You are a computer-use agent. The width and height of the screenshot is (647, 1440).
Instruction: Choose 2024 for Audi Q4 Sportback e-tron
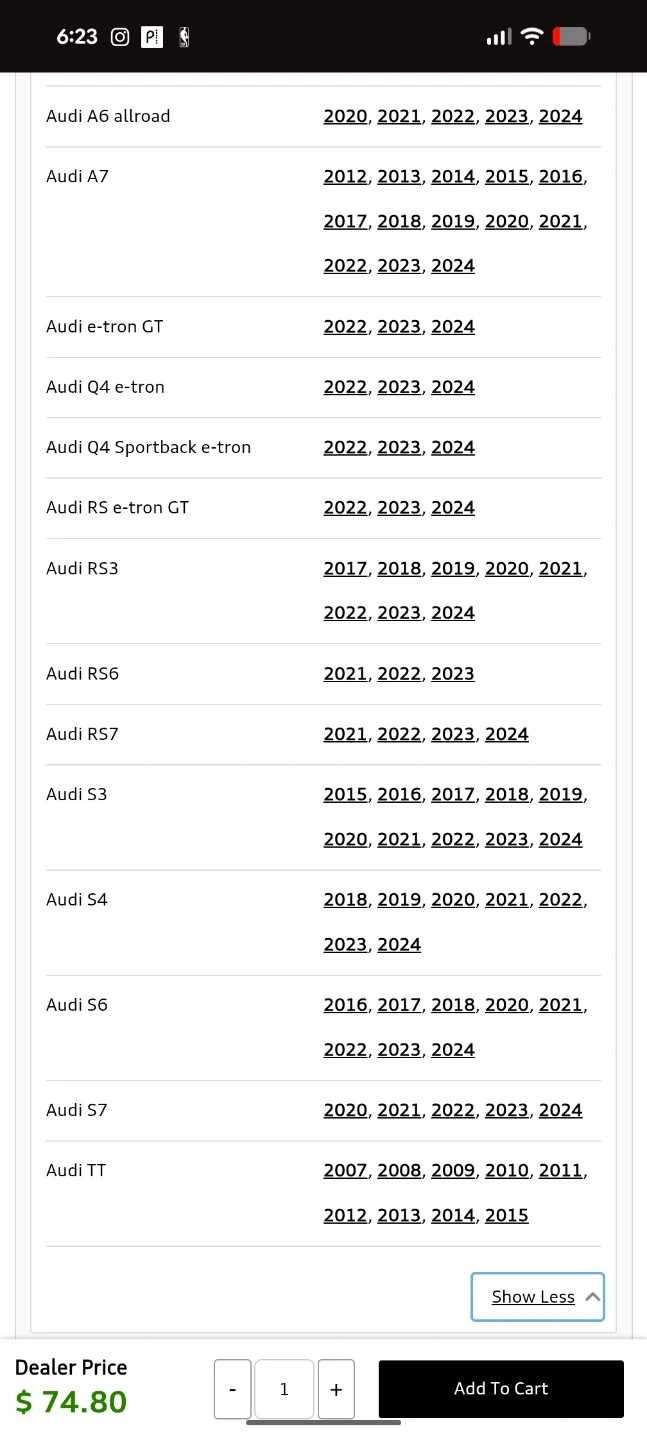pyautogui.click(x=453, y=447)
